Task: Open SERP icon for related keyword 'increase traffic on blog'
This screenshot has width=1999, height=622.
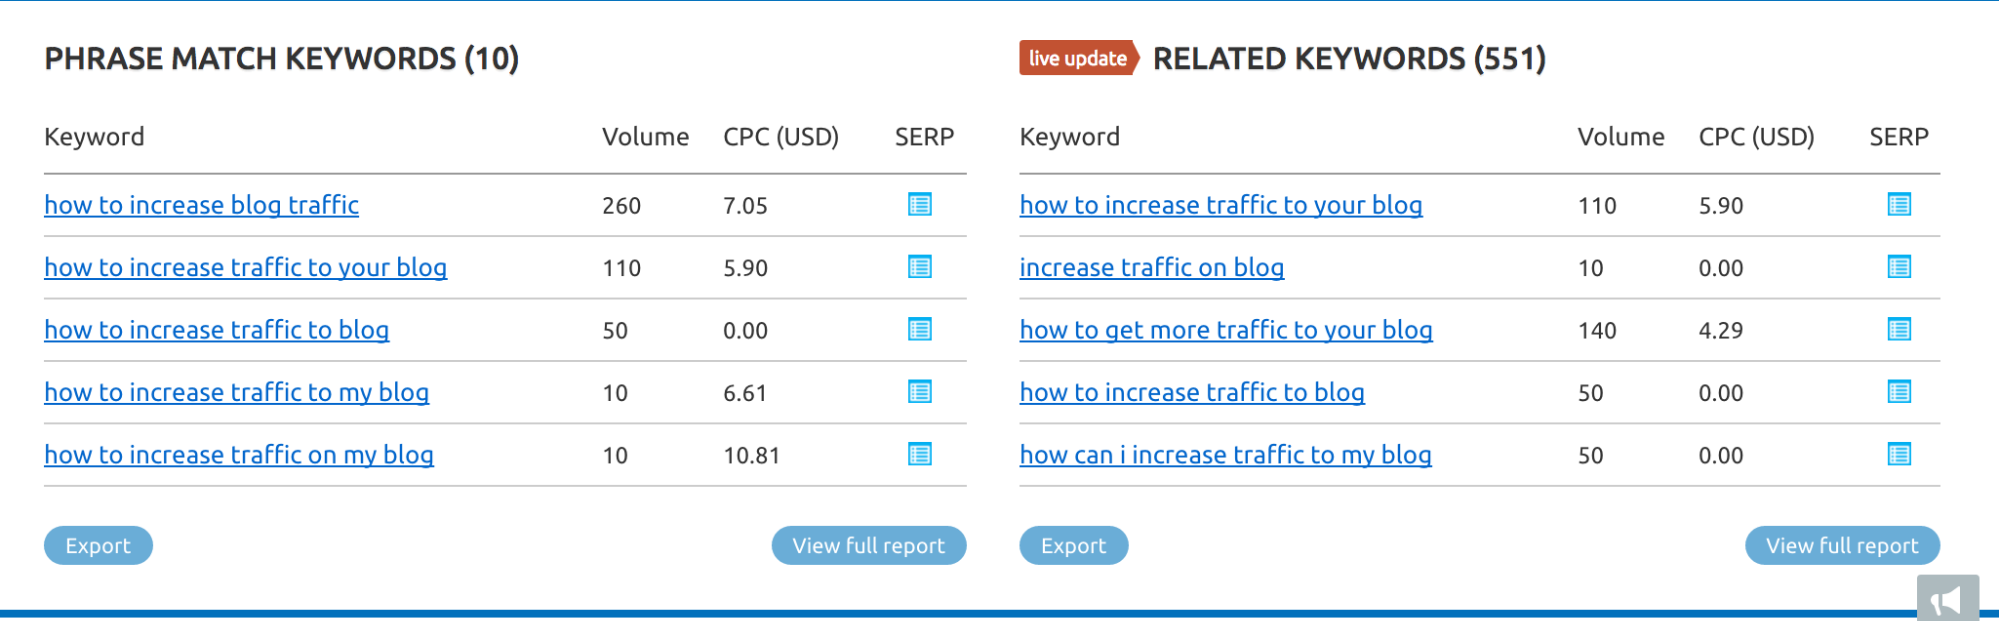Action: pyautogui.click(x=1898, y=267)
